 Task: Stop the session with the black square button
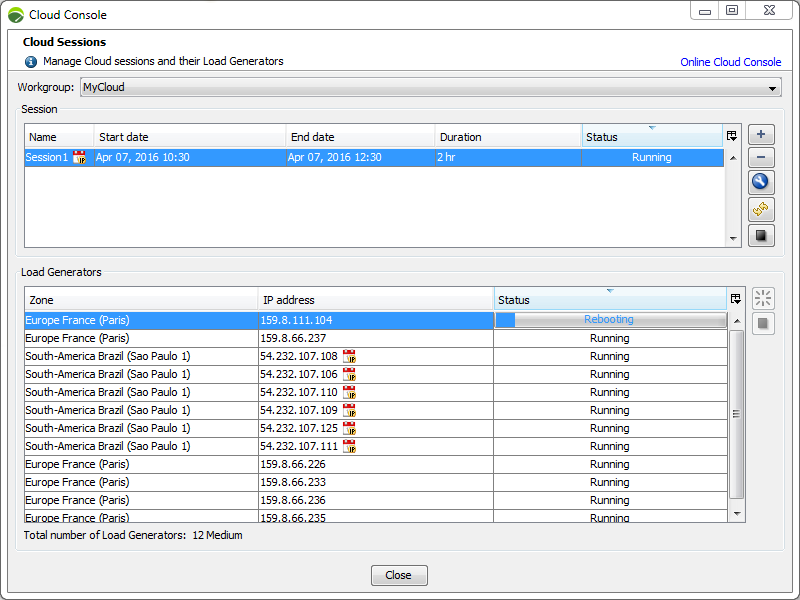click(761, 236)
